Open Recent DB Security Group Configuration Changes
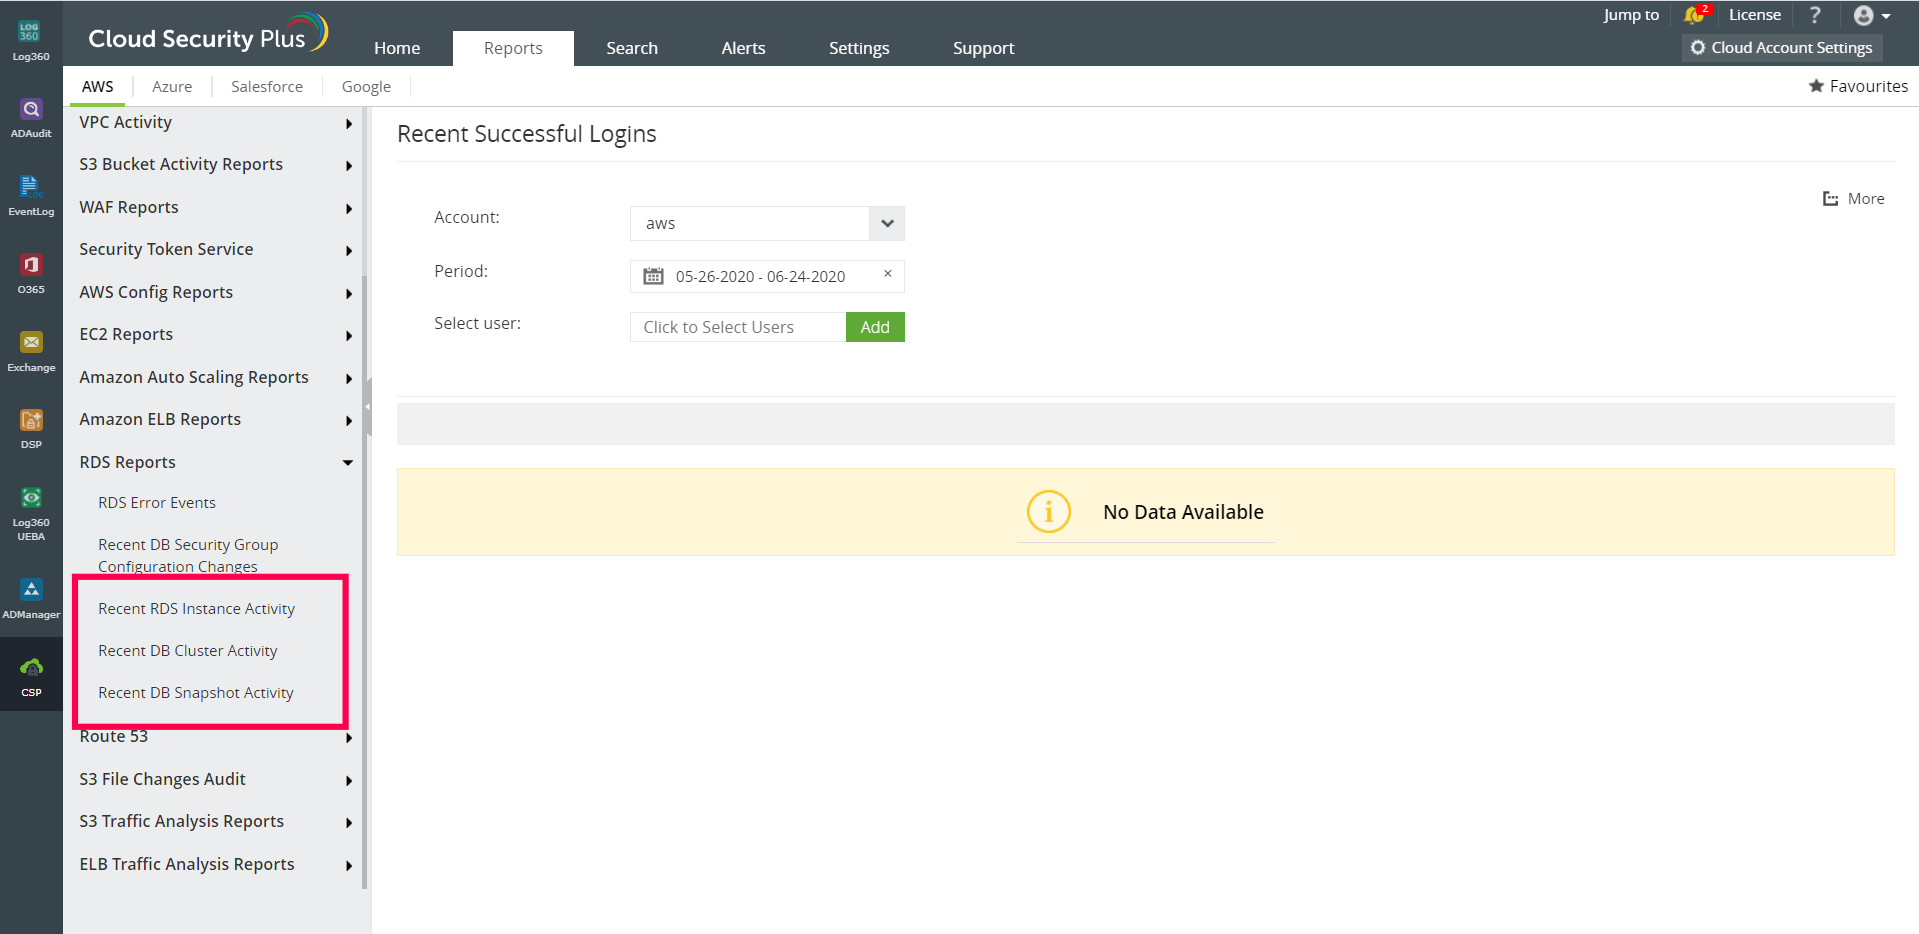The image size is (1919, 934). click(188, 555)
